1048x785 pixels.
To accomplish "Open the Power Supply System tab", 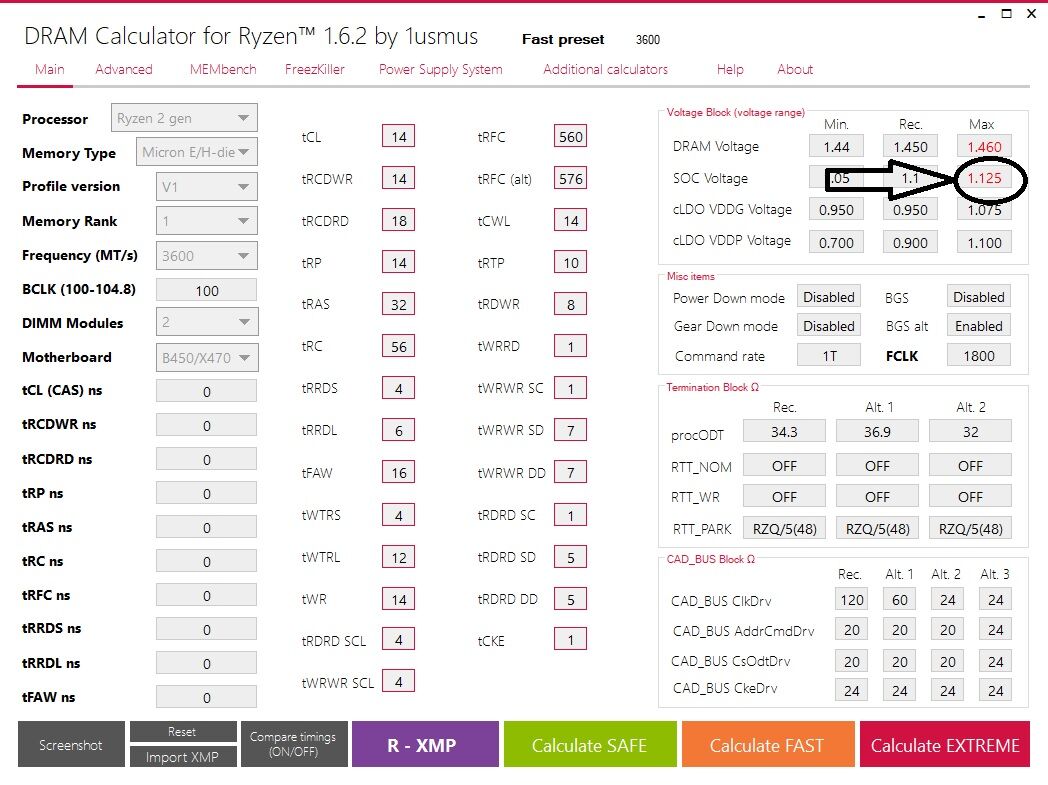I will tap(440, 69).
